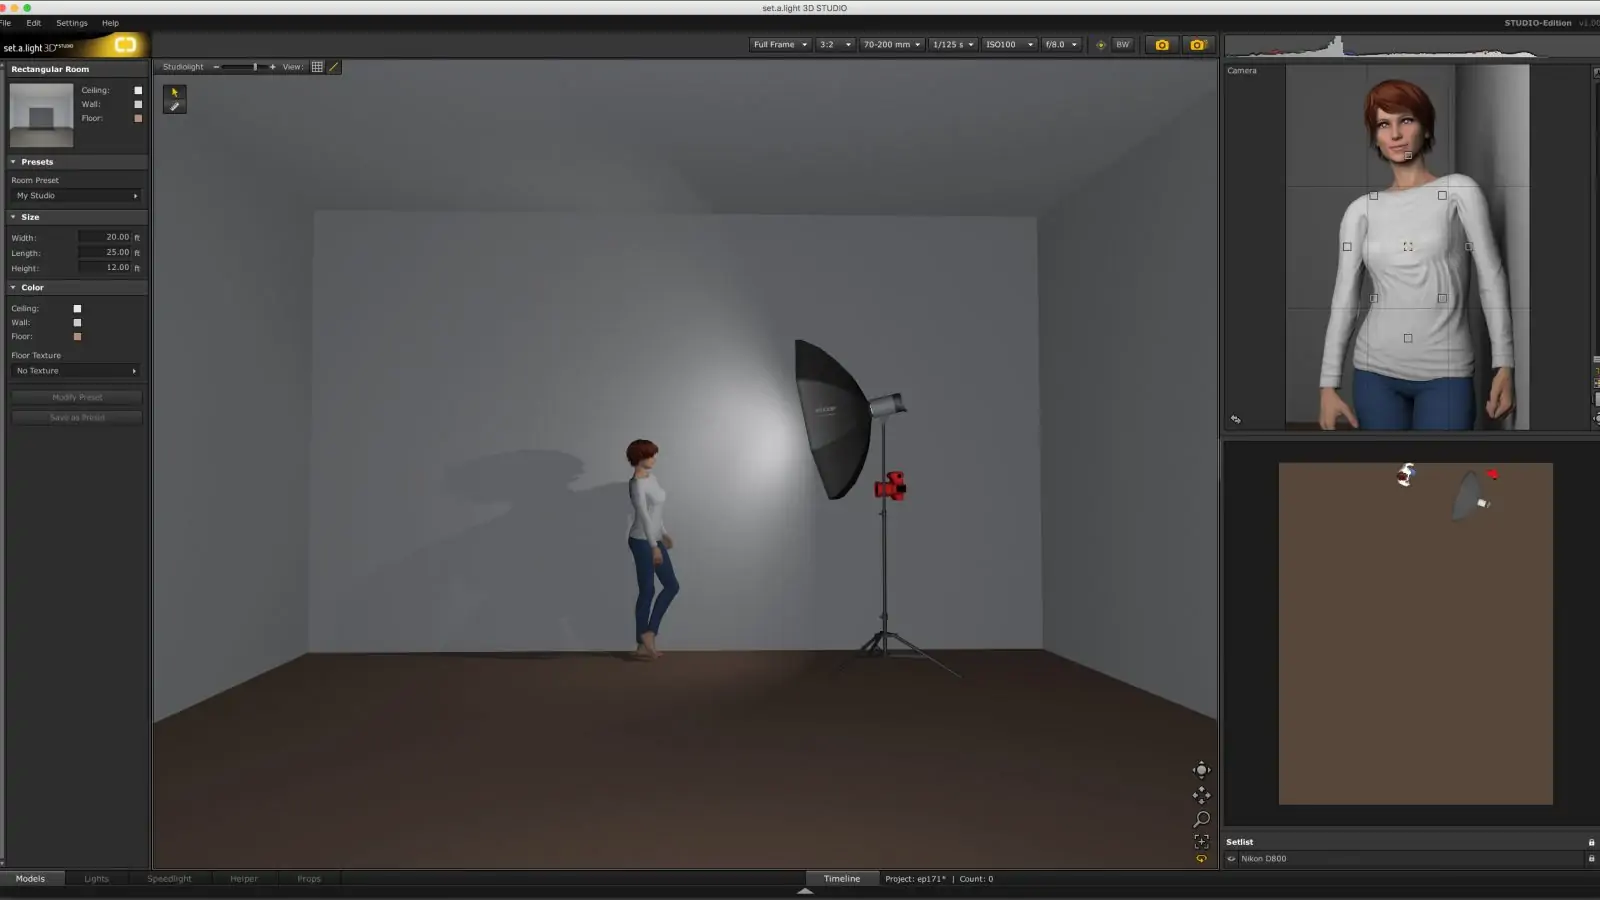Click the Floor color swatch under Color
This screenshot has height=900, width=1600.
click(77, 337)
